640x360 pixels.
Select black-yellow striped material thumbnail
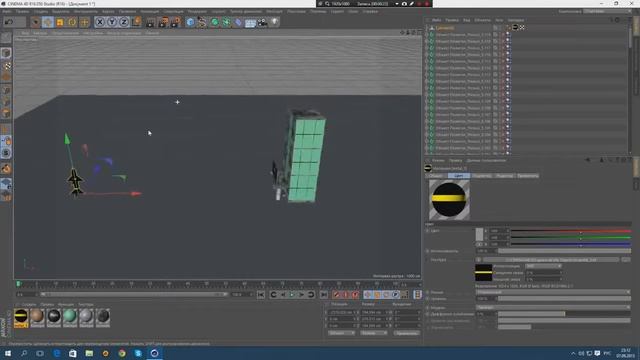click(x=21, y=318)
